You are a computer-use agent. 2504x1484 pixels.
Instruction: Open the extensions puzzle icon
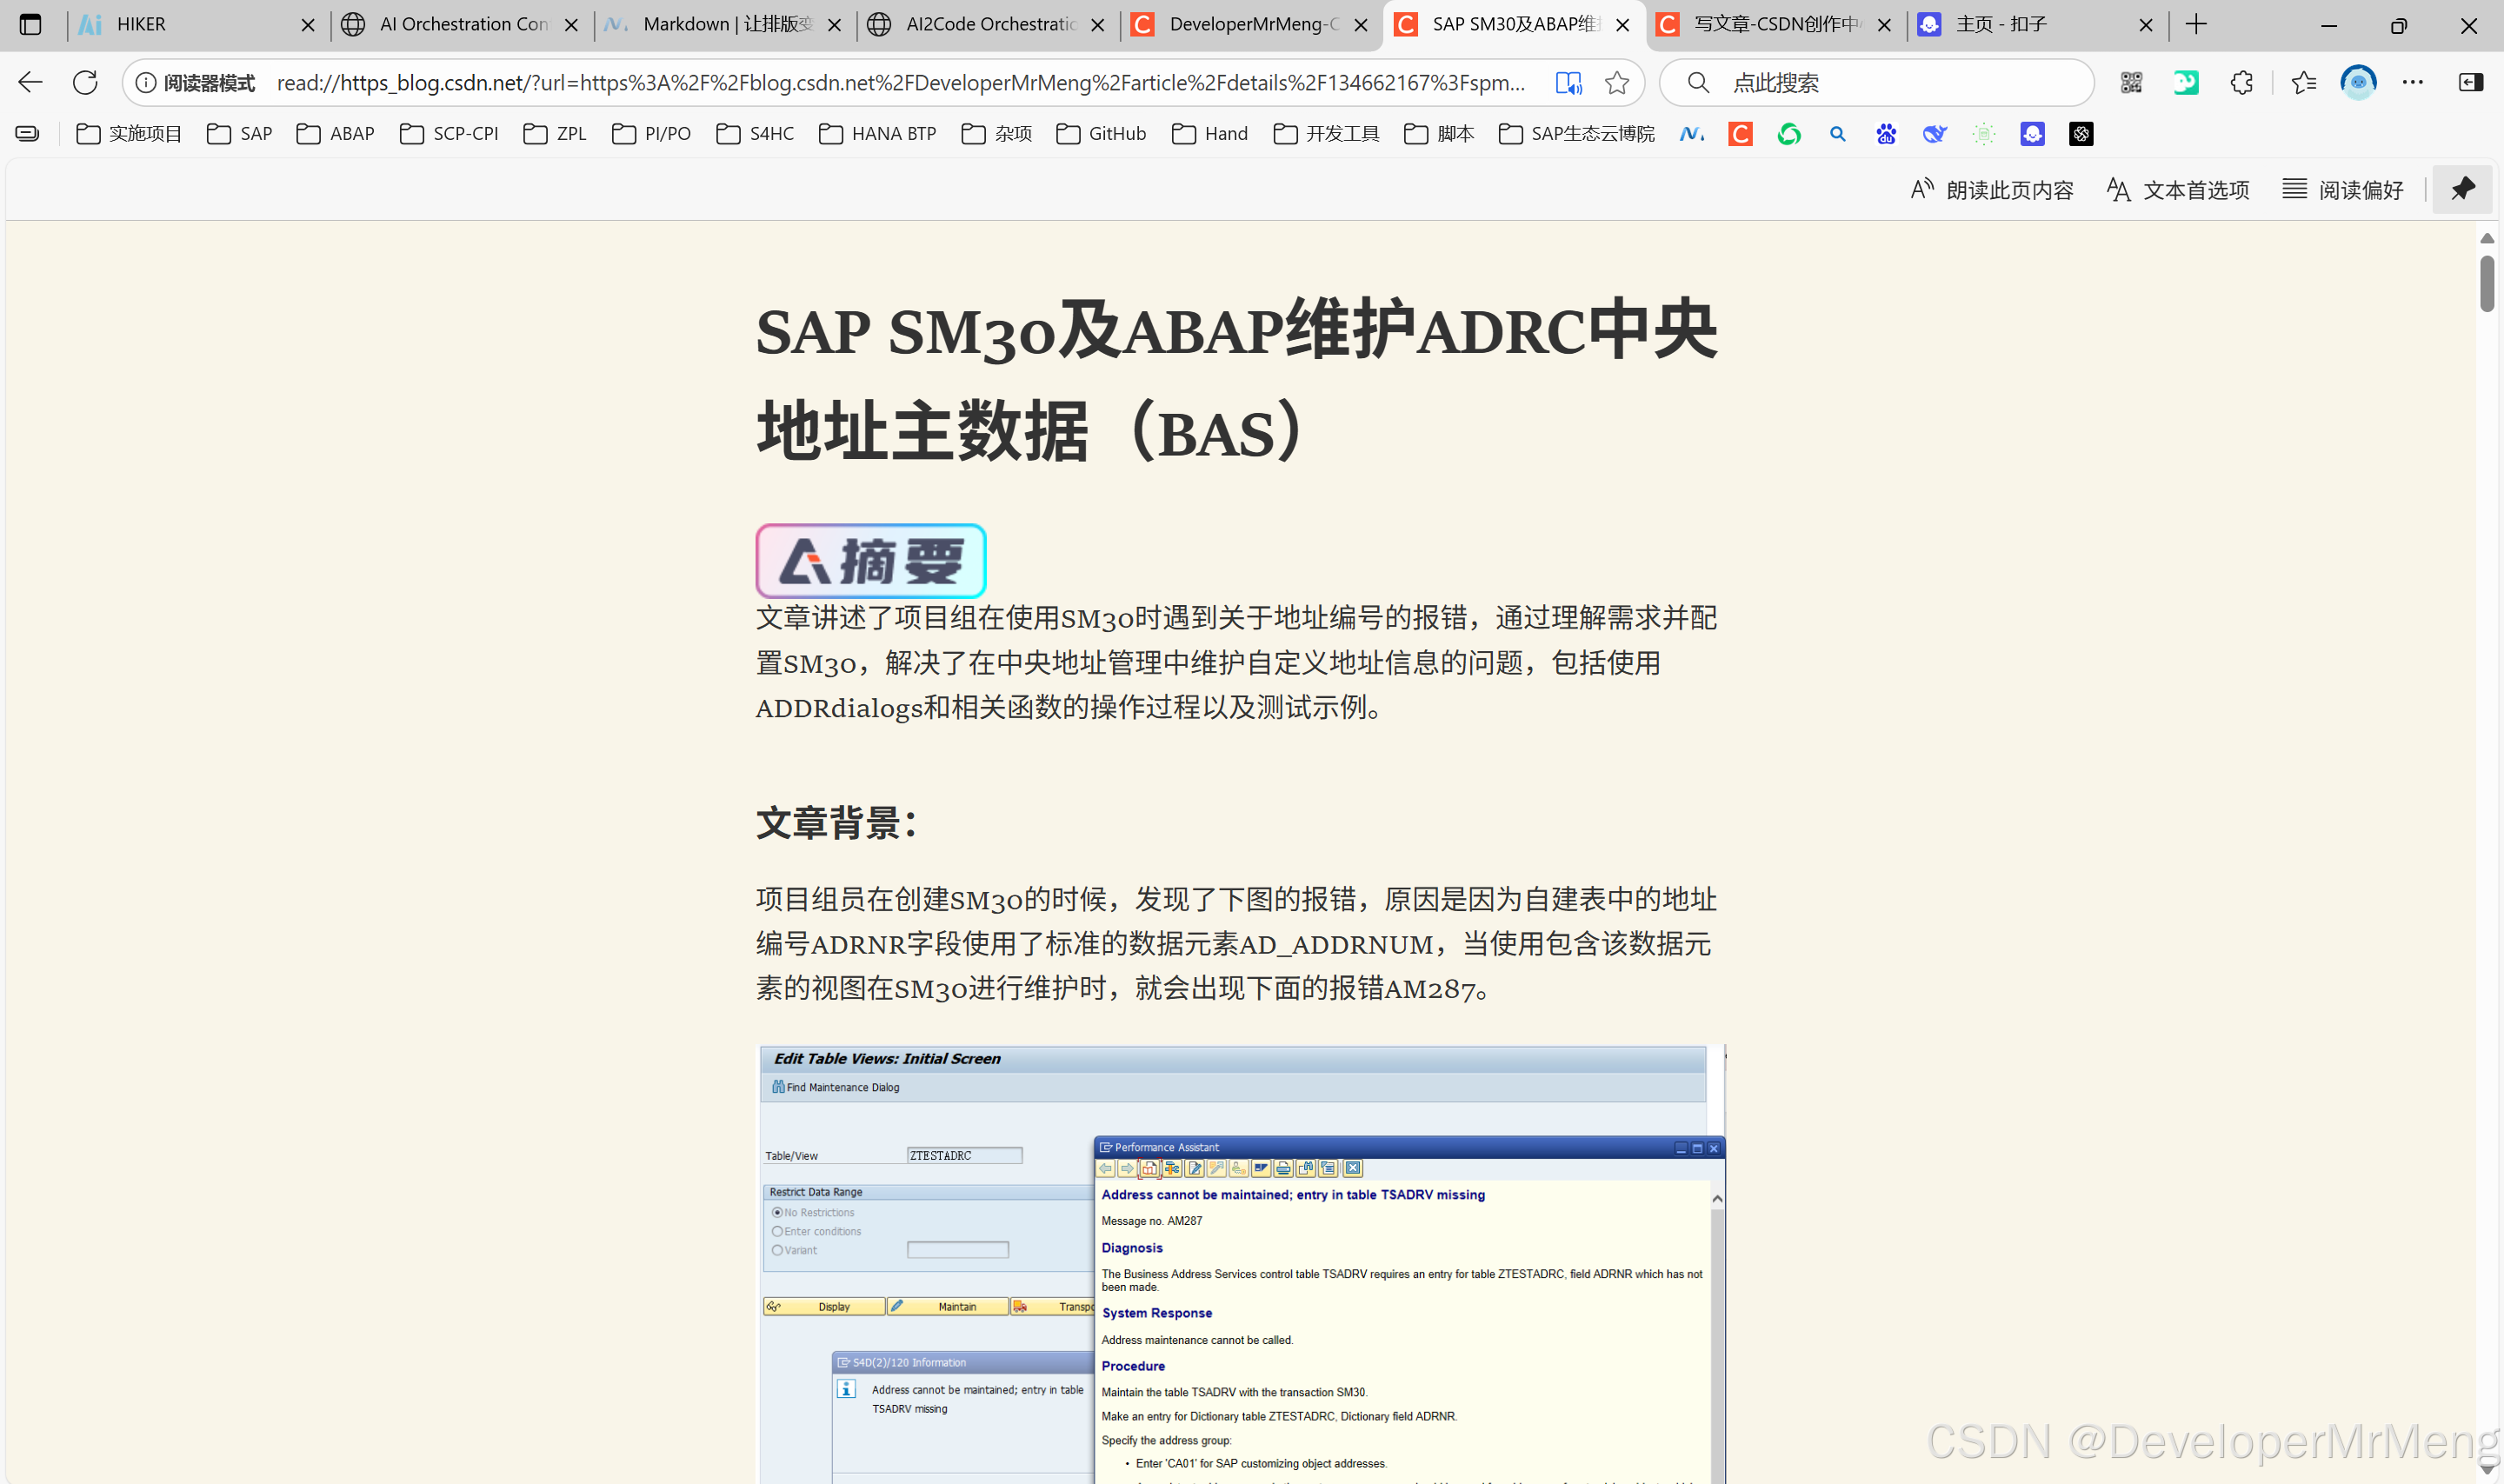click(2241, 83)
